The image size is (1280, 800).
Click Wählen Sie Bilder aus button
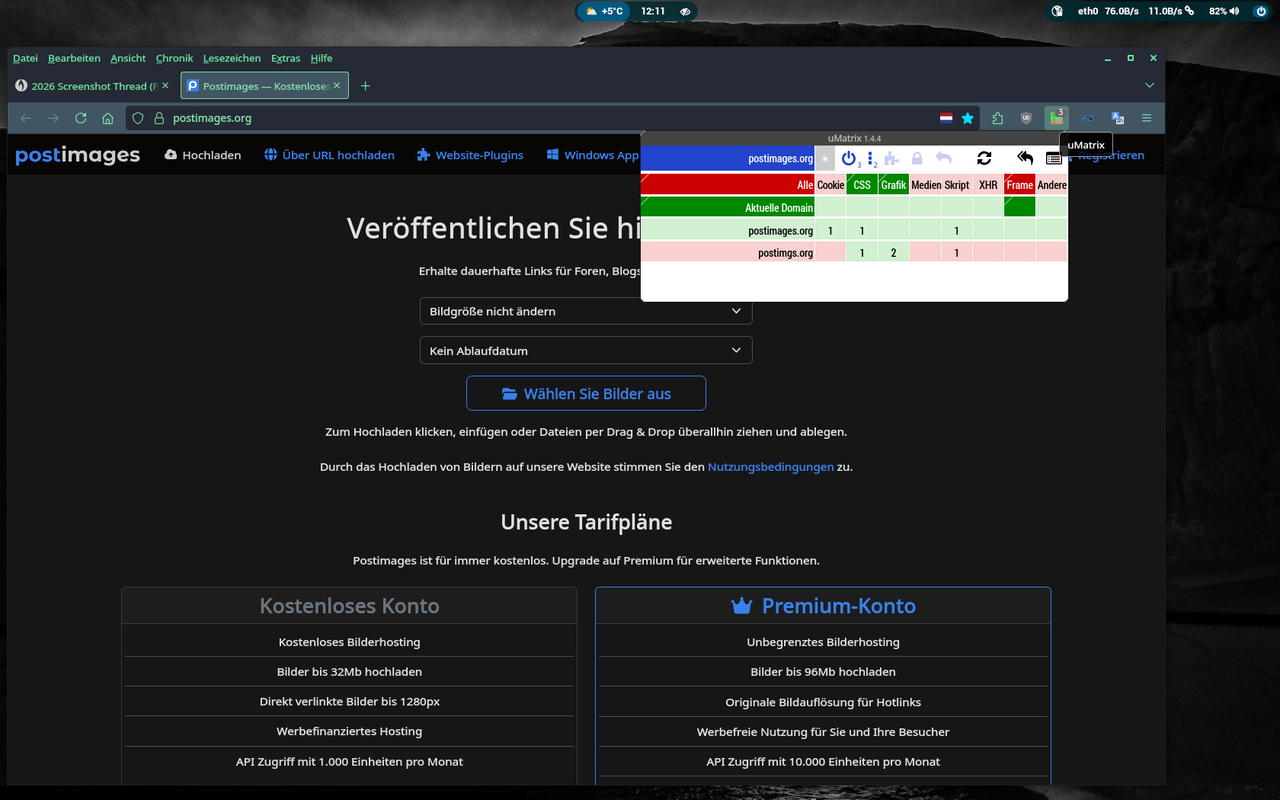[586, 393]
